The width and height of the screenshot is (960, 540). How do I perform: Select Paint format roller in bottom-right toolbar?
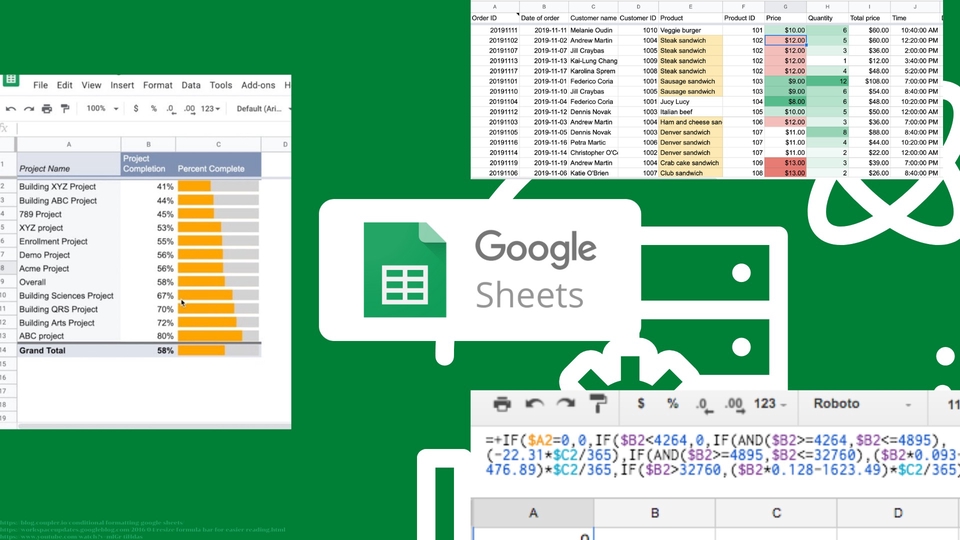[598, 404]
